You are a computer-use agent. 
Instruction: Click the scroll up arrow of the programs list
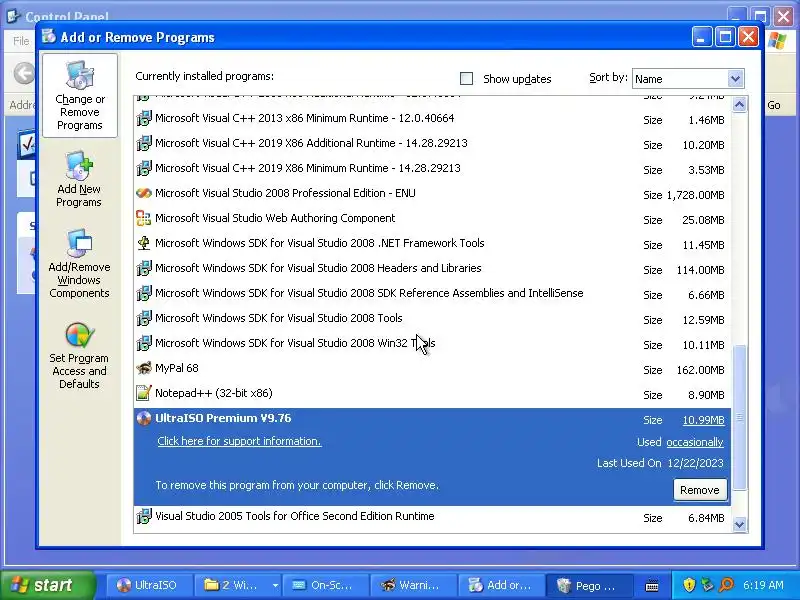click(739, 105)
